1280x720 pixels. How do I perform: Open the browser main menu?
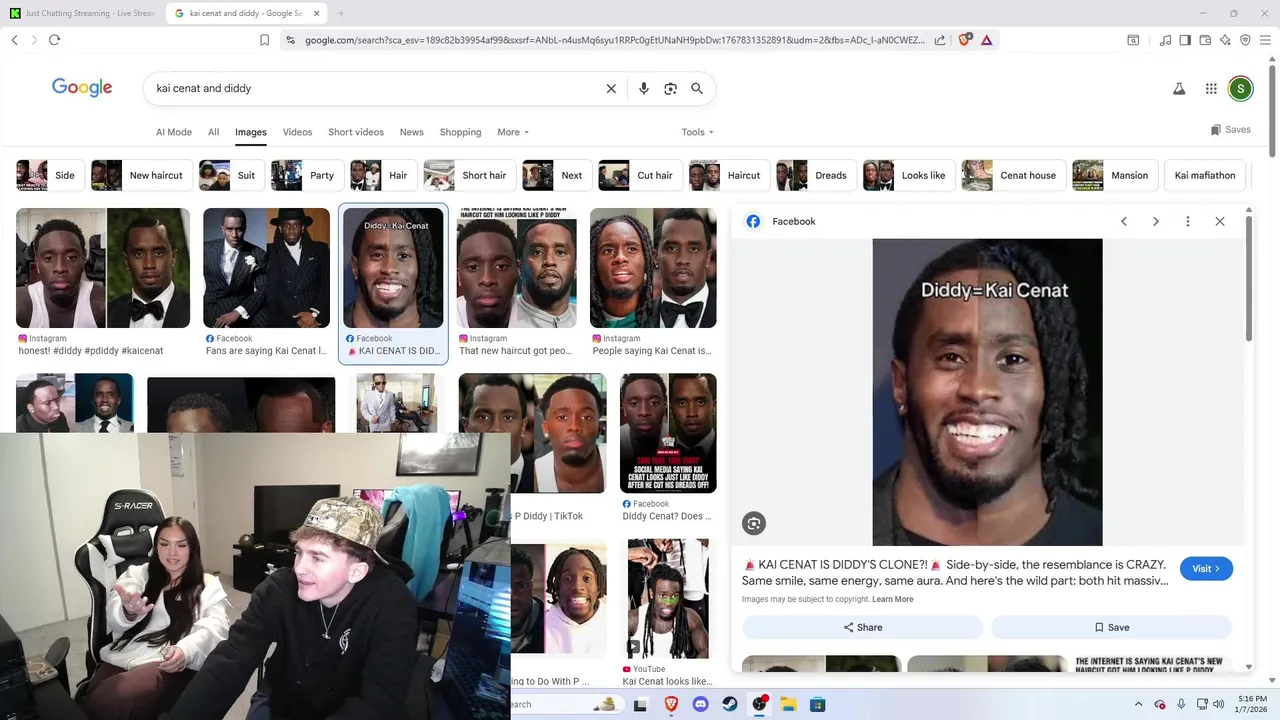pyautogui.click(x=1265, y=40)
